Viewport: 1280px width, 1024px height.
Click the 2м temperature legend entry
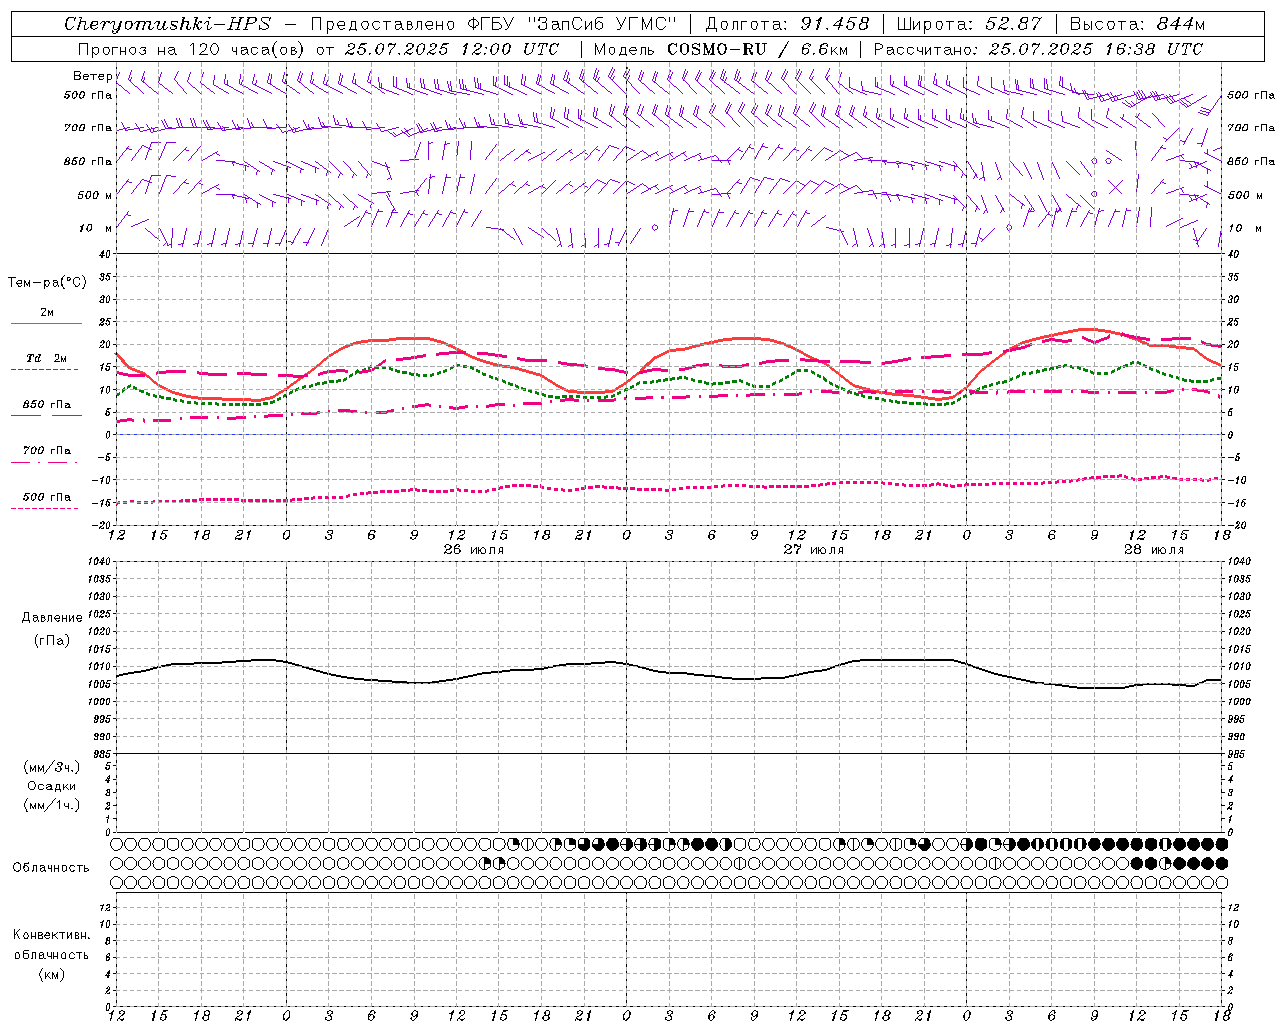(47, 312)
